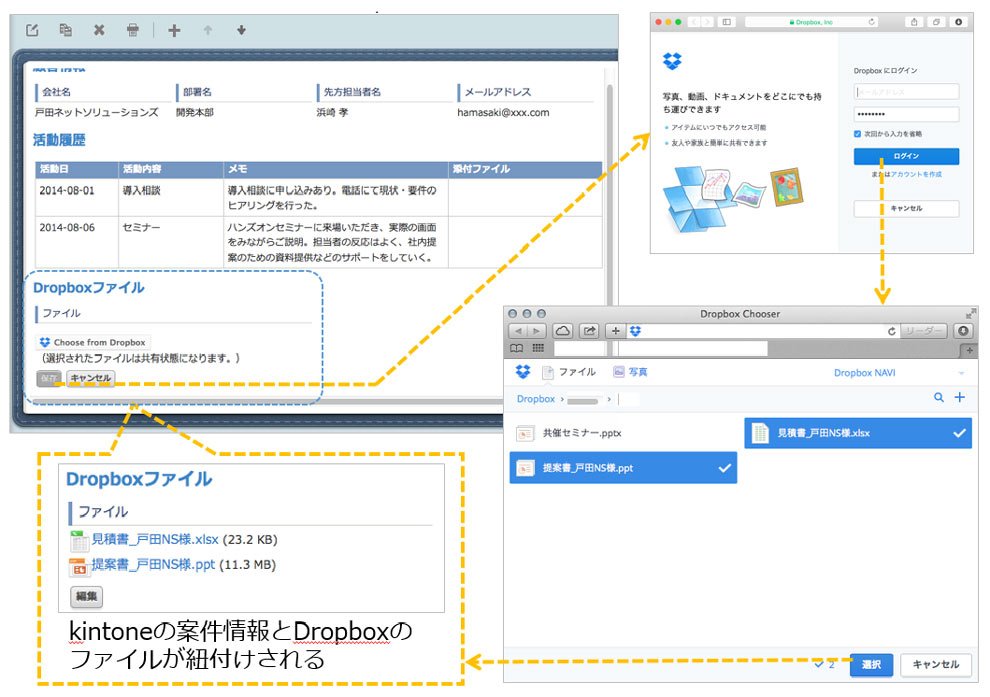Click the print icon in kintone toolbar
Screen dimensions: 990x697
click(133, 30)
